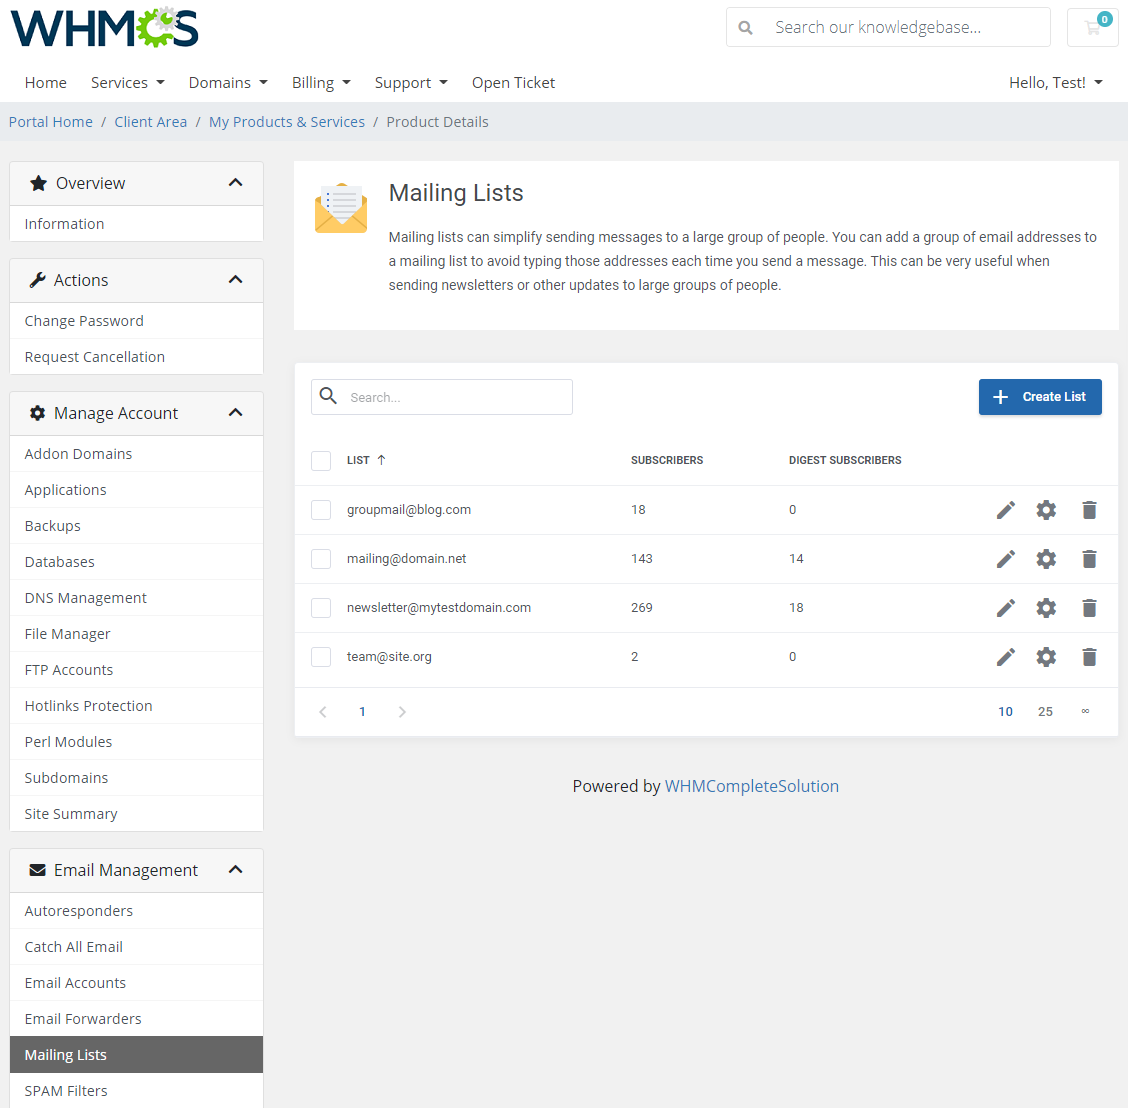Collapse the Manage Account panel
Screen dimensions: 1128x1108
pos(235,413)
